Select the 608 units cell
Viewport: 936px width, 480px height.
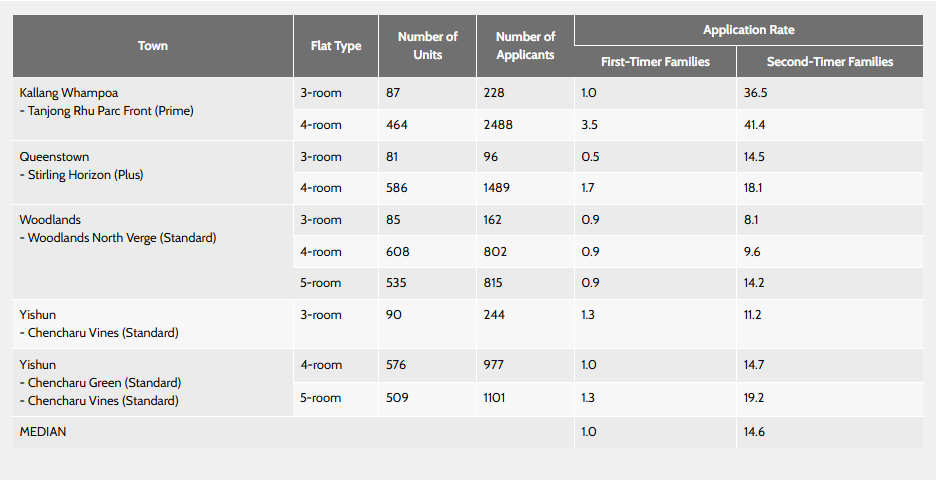coord(397,252)
